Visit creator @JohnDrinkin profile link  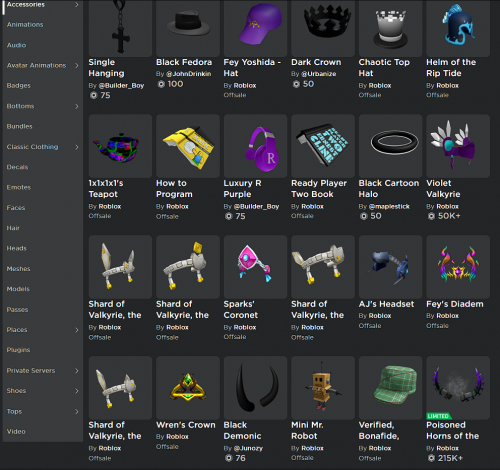click(x=188, y=74)
